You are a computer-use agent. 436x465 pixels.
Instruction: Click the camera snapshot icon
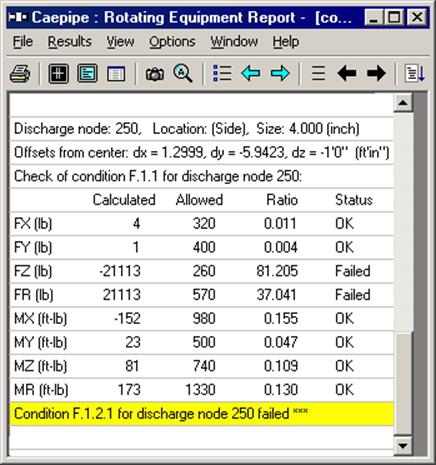tap(155, 74)
